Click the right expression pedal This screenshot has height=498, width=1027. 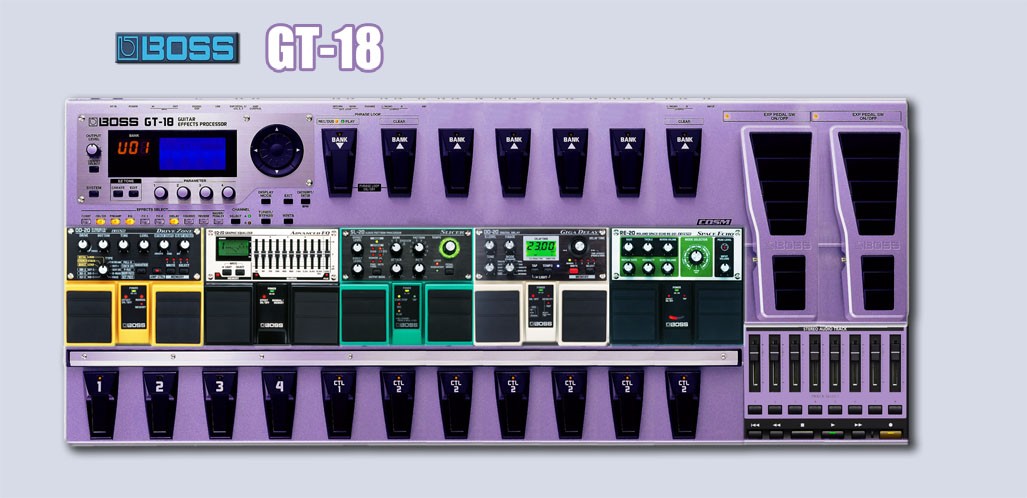click(869, 220)
